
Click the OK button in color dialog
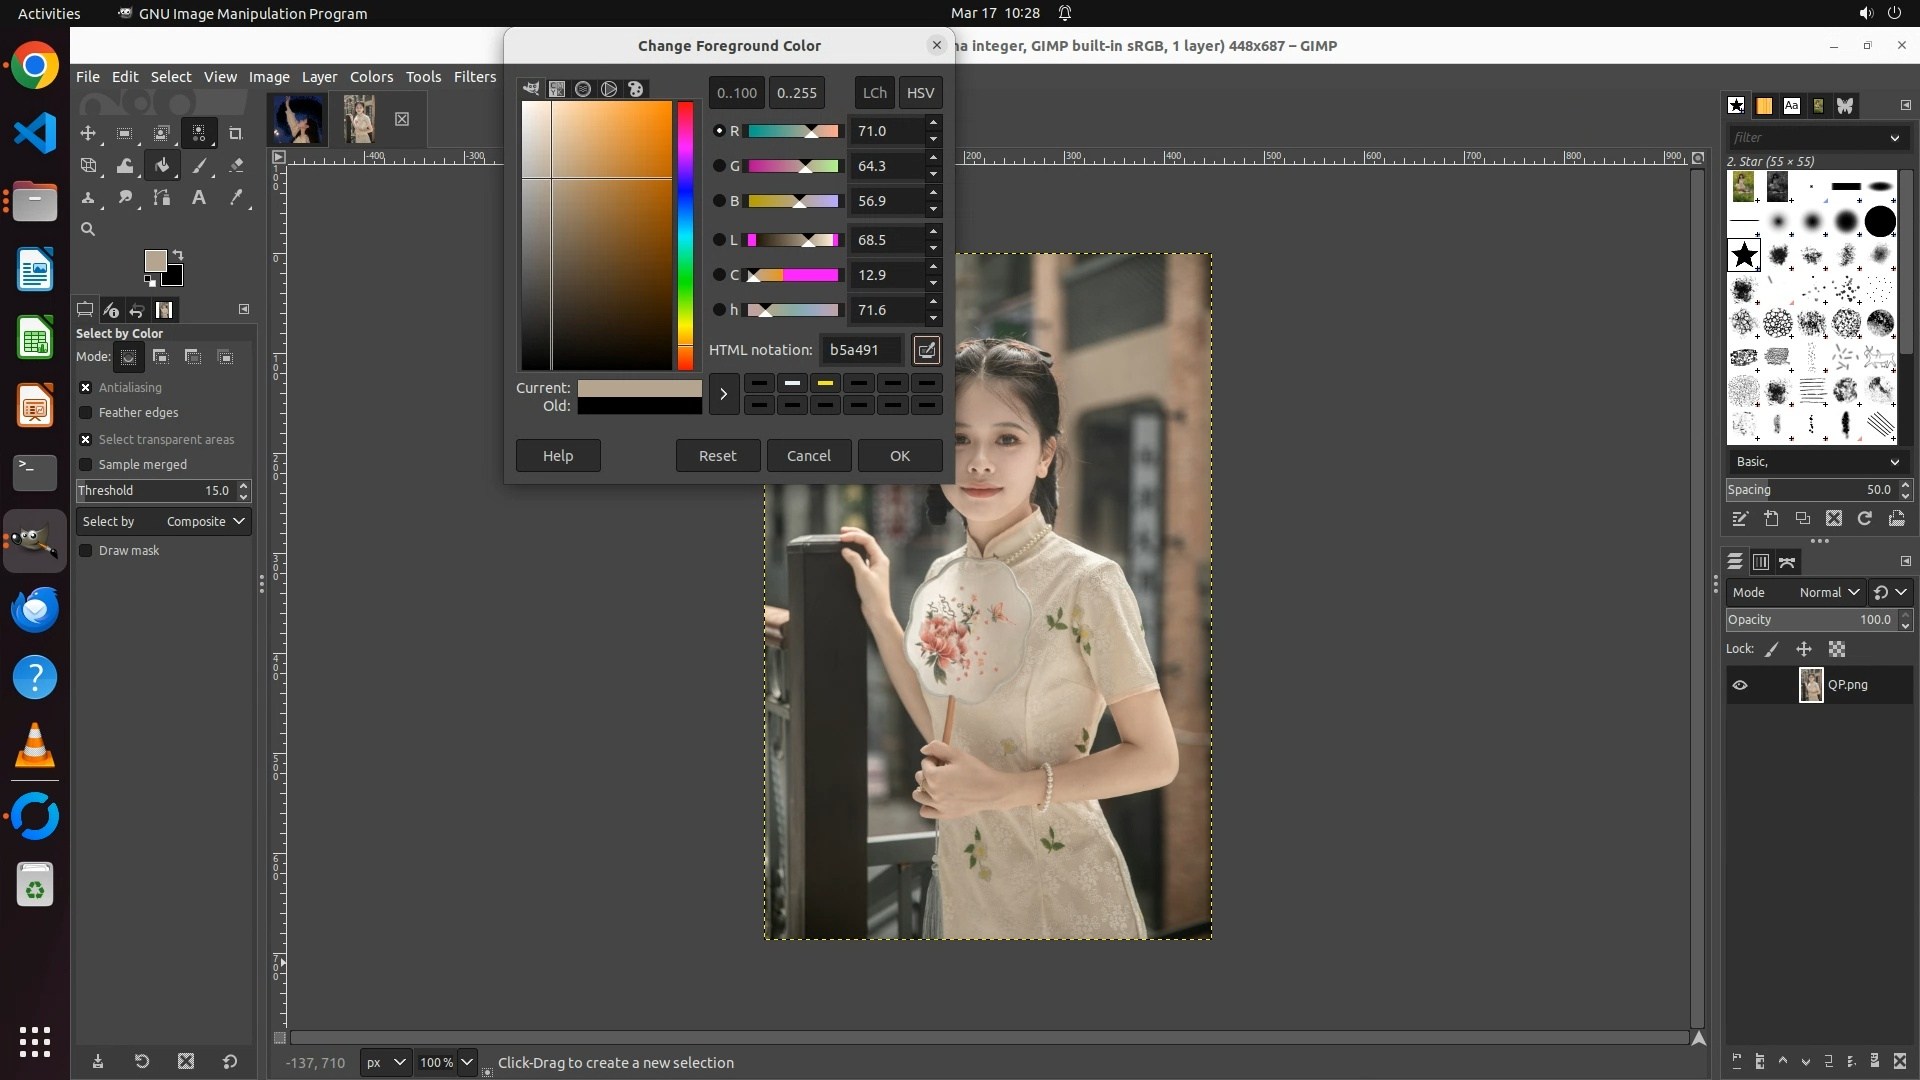click(899, 456)
